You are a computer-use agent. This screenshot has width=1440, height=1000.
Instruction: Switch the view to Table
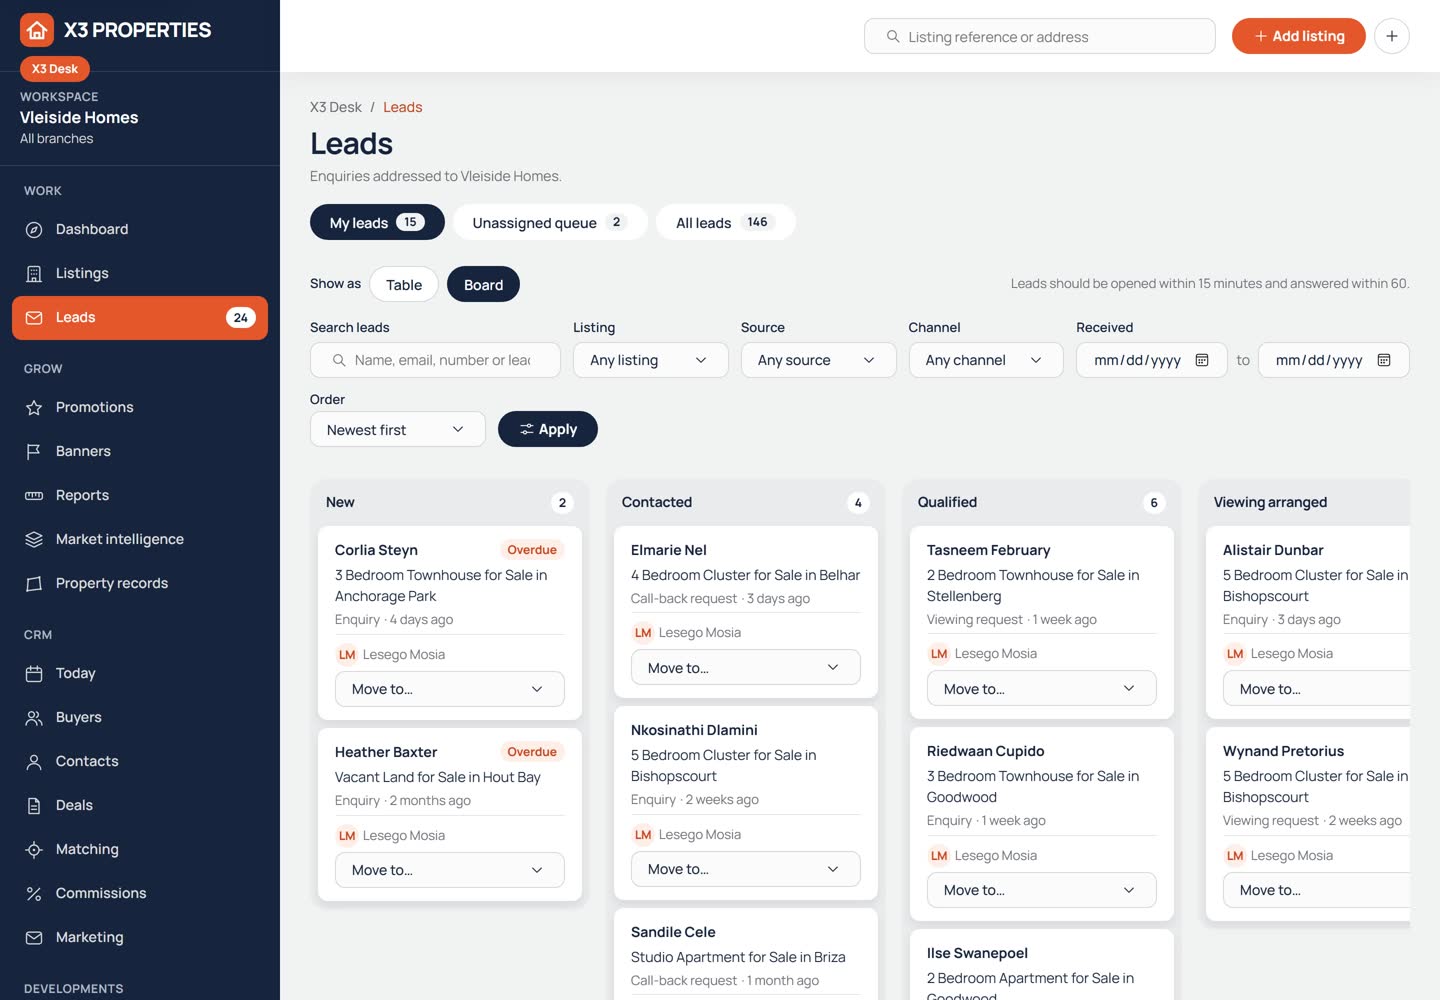pos(404,284)
